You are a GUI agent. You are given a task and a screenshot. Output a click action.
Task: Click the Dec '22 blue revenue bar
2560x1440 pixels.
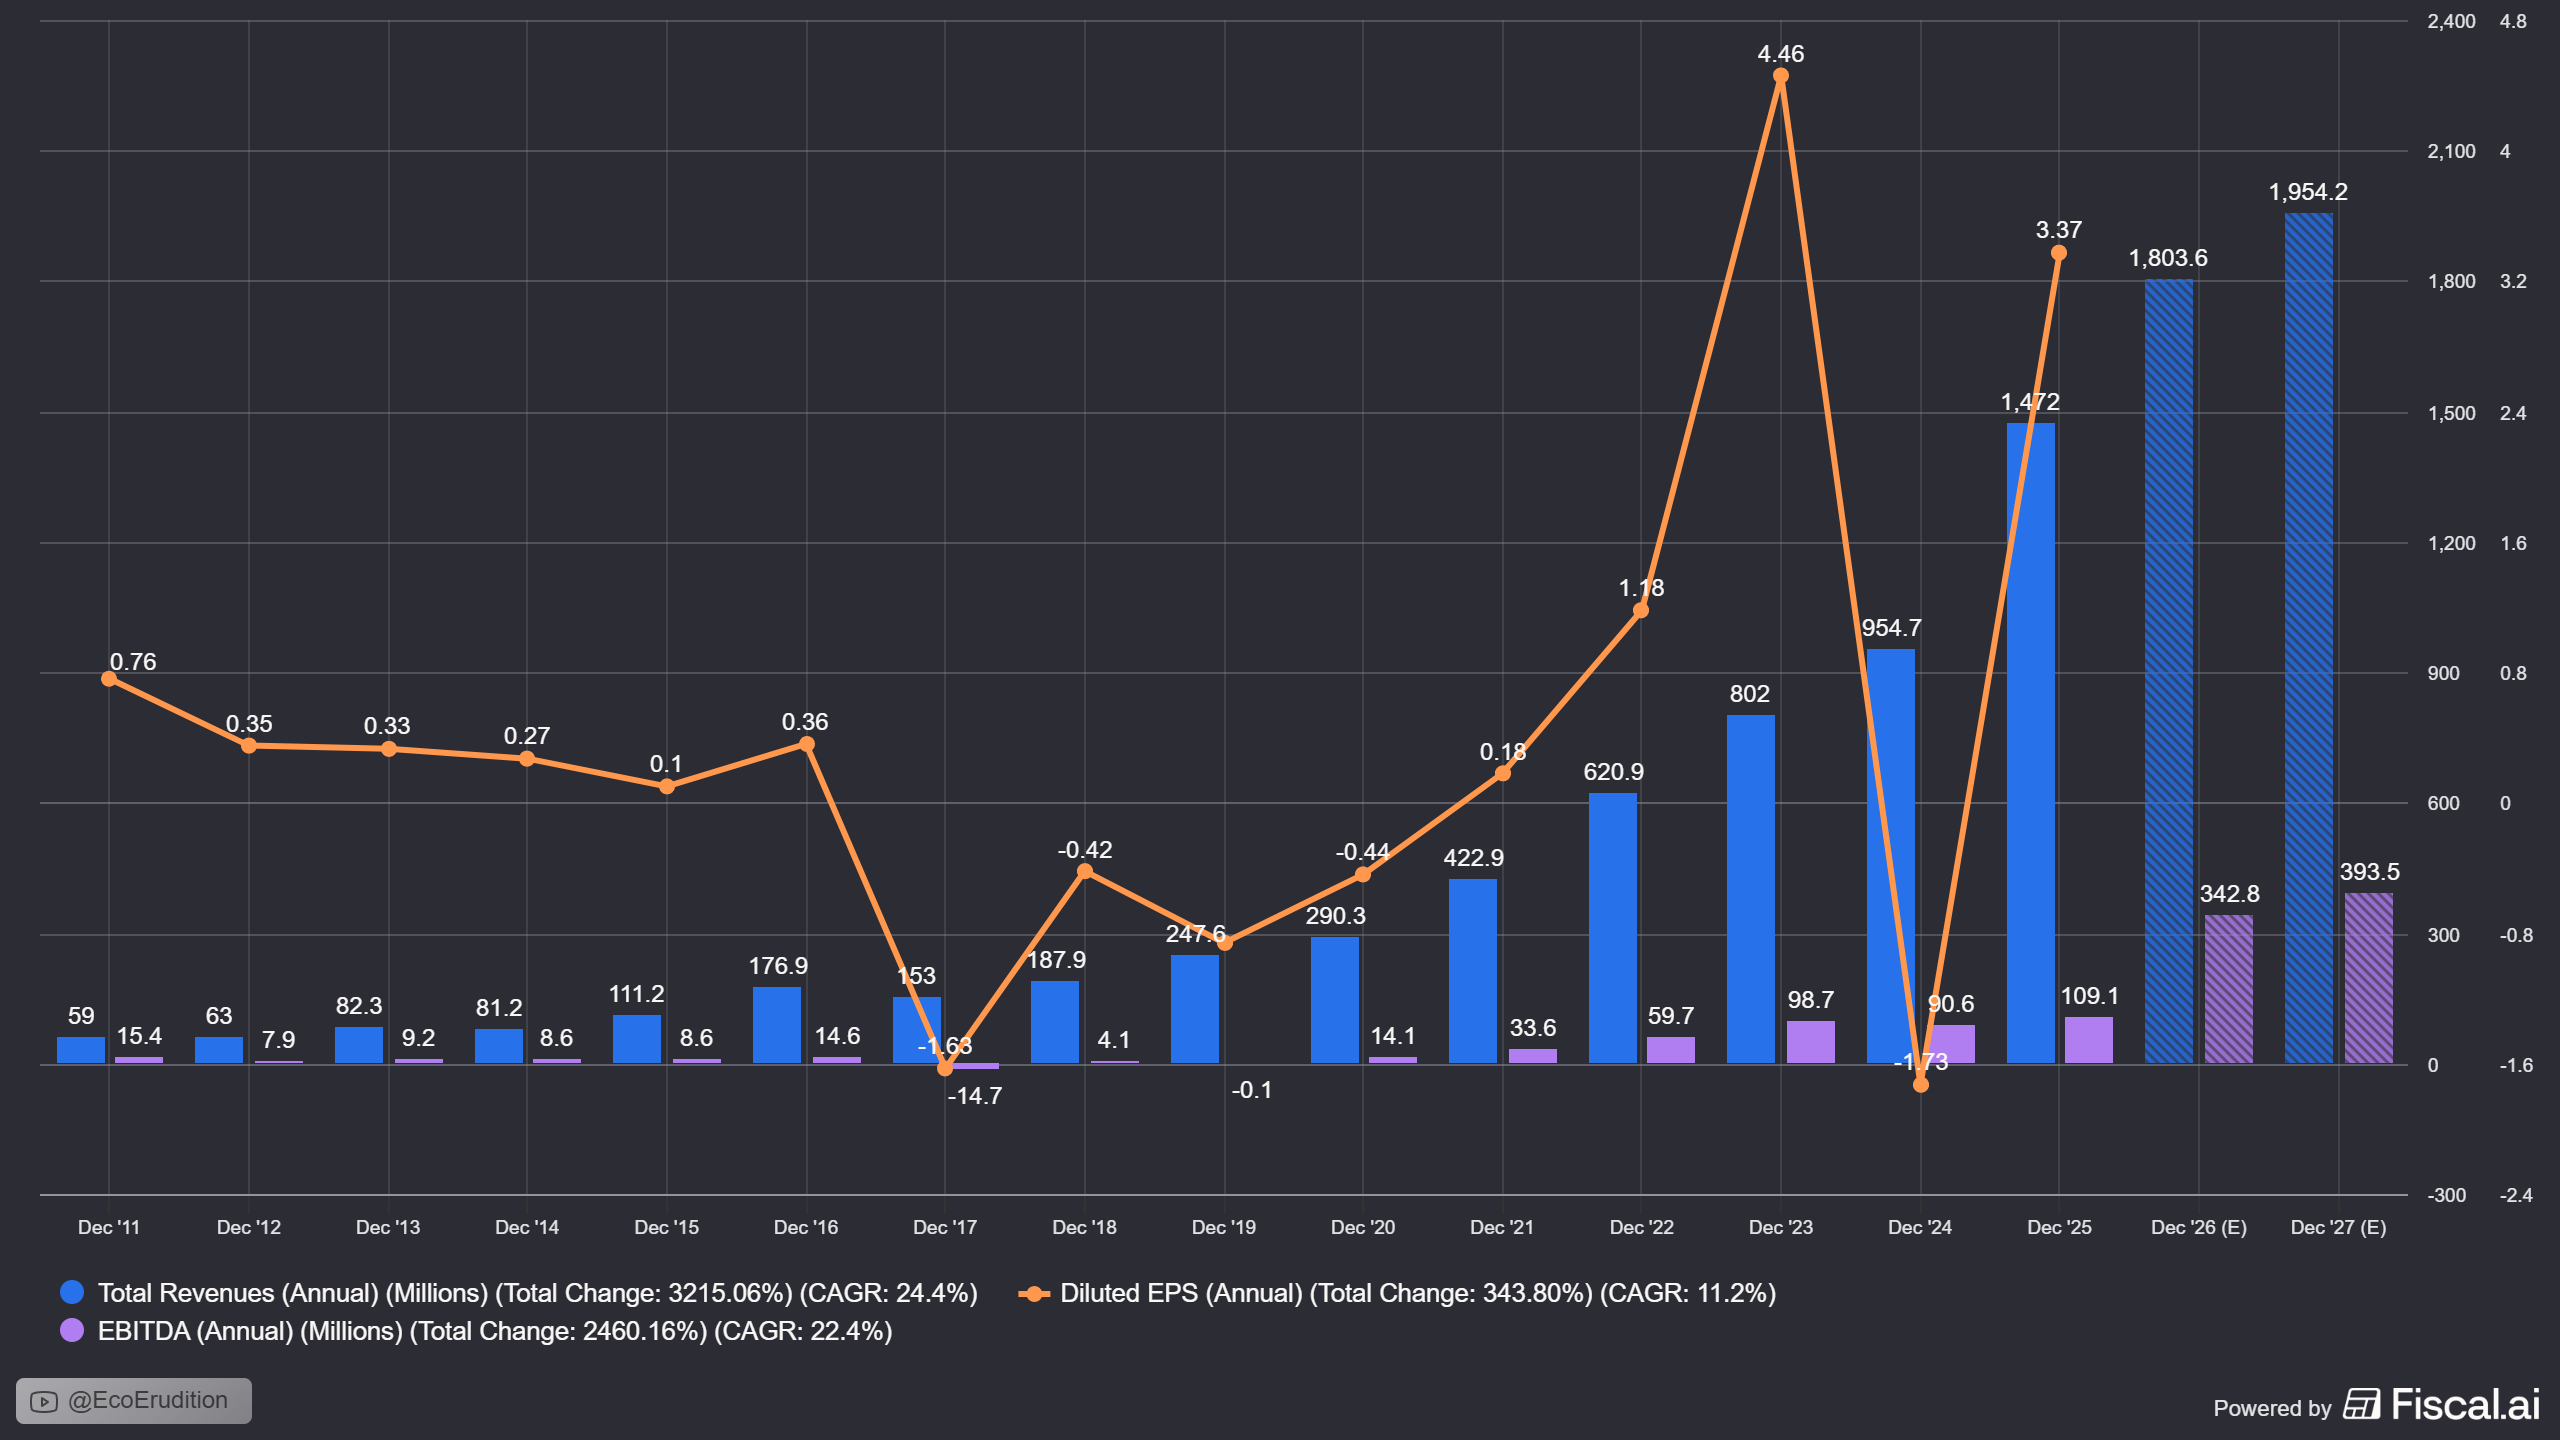pyautogui.click(x=1613, y=928)
